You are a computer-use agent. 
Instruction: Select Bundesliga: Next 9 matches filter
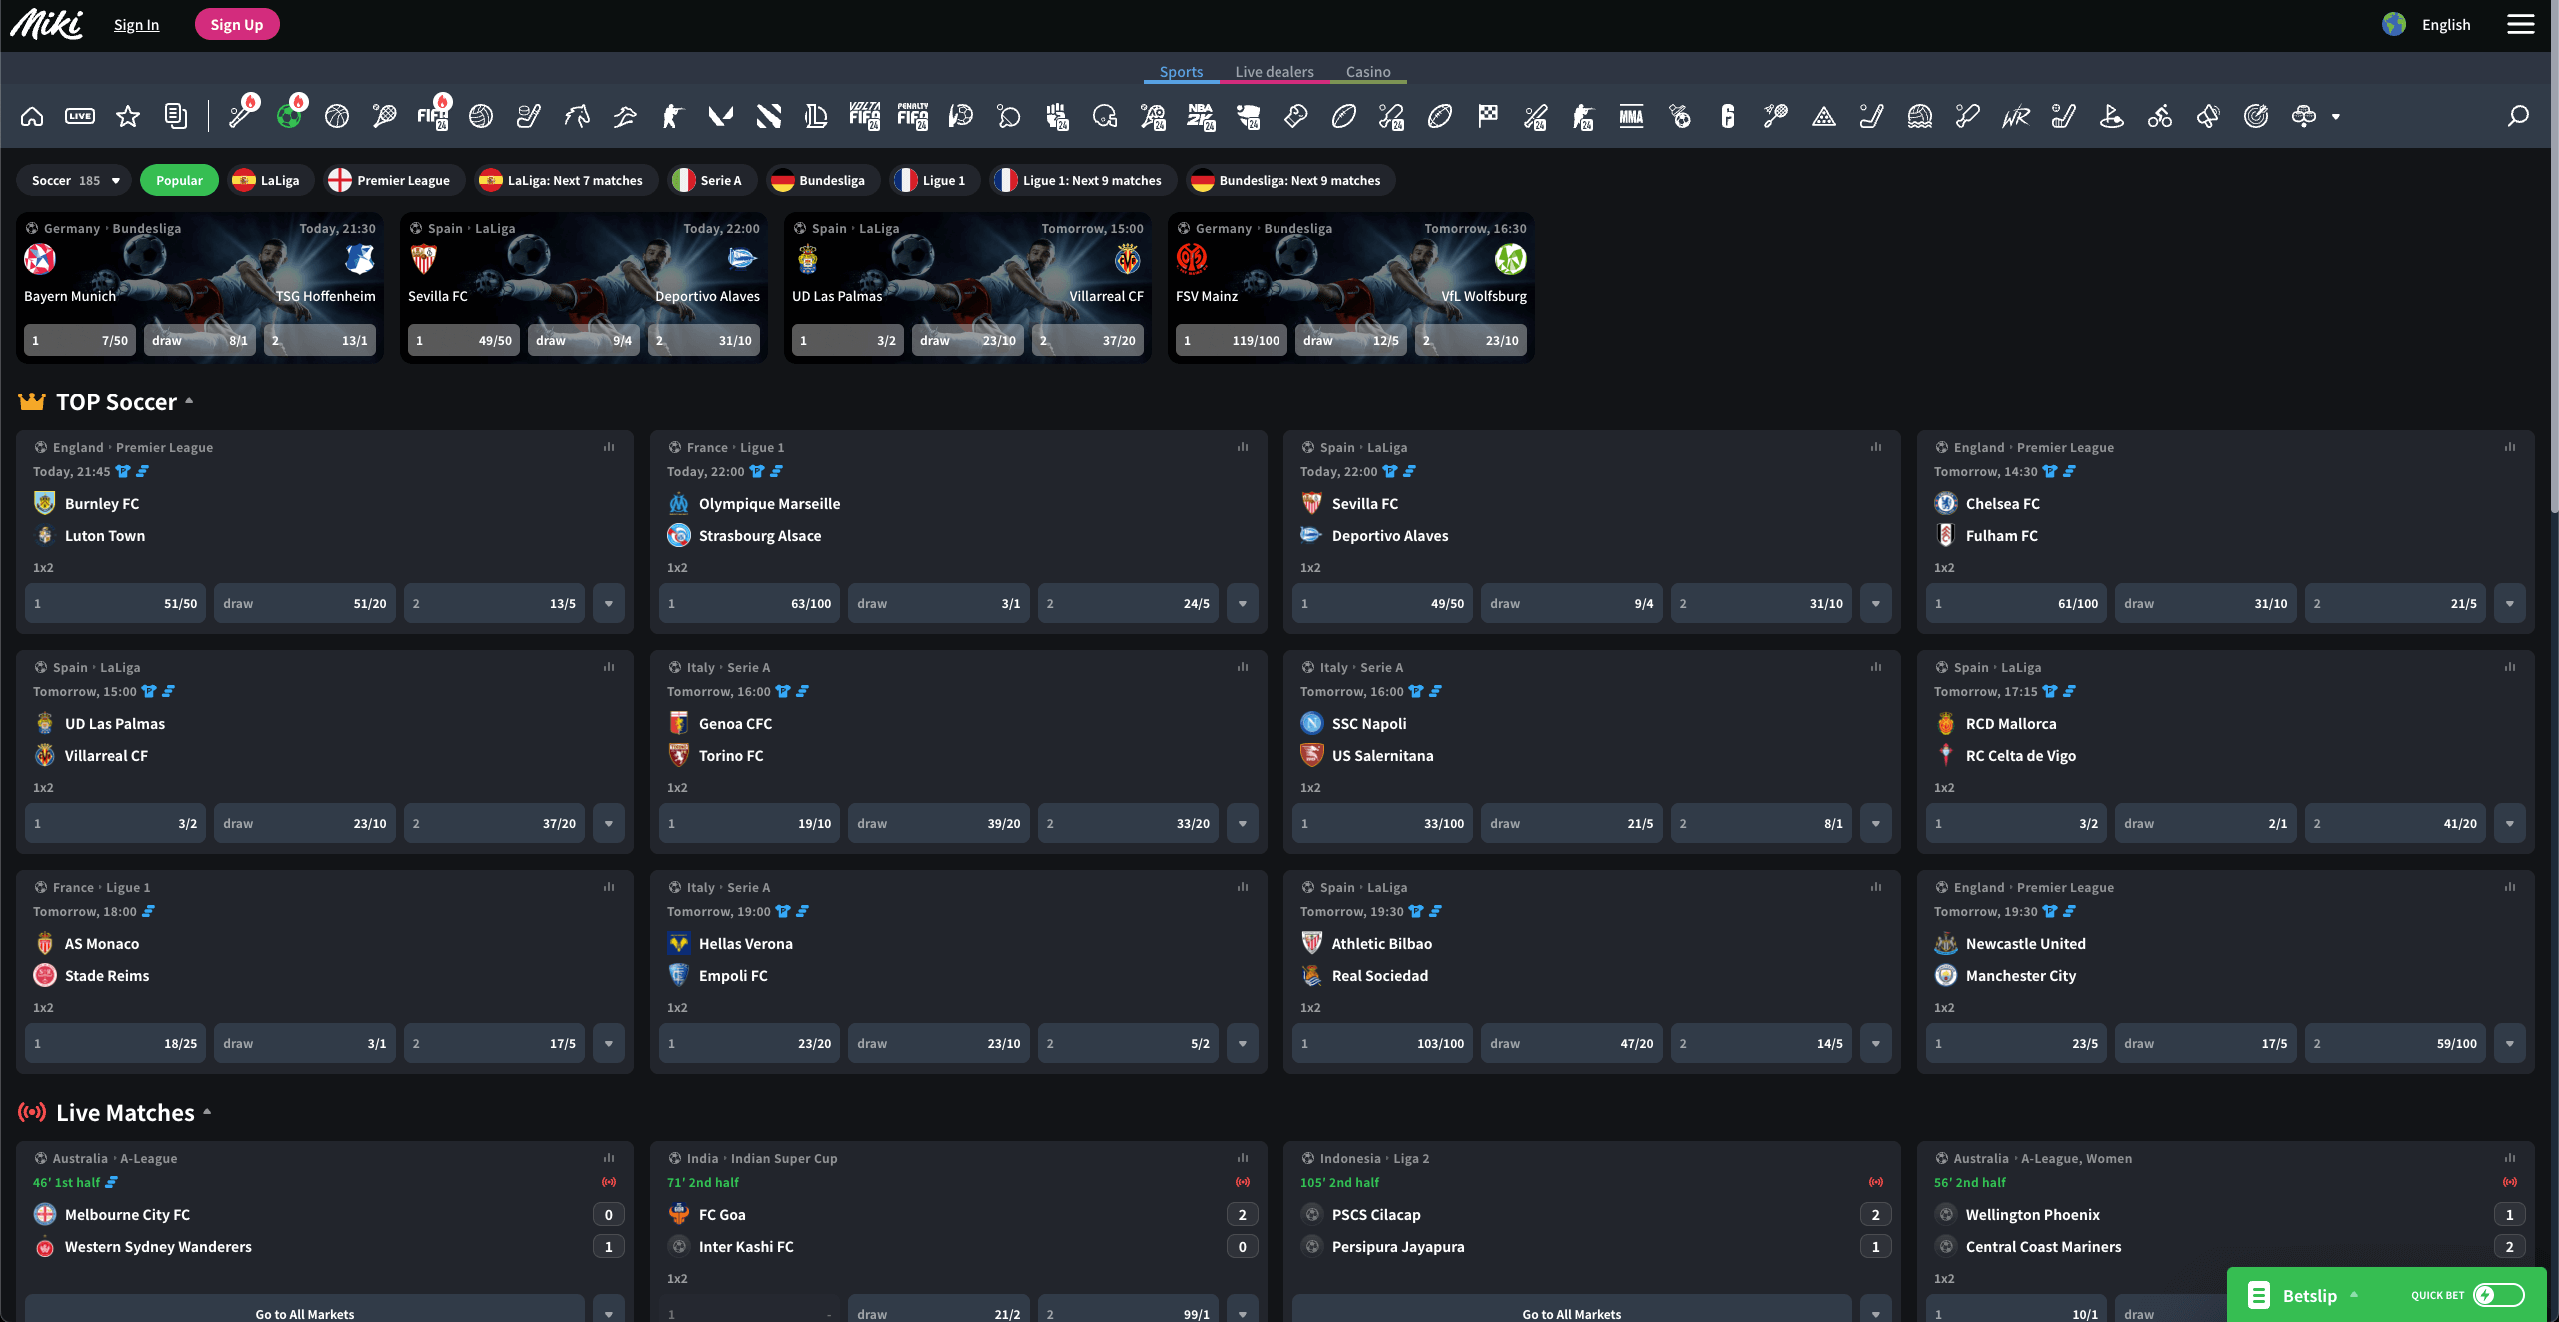(x=1290, y=181)
